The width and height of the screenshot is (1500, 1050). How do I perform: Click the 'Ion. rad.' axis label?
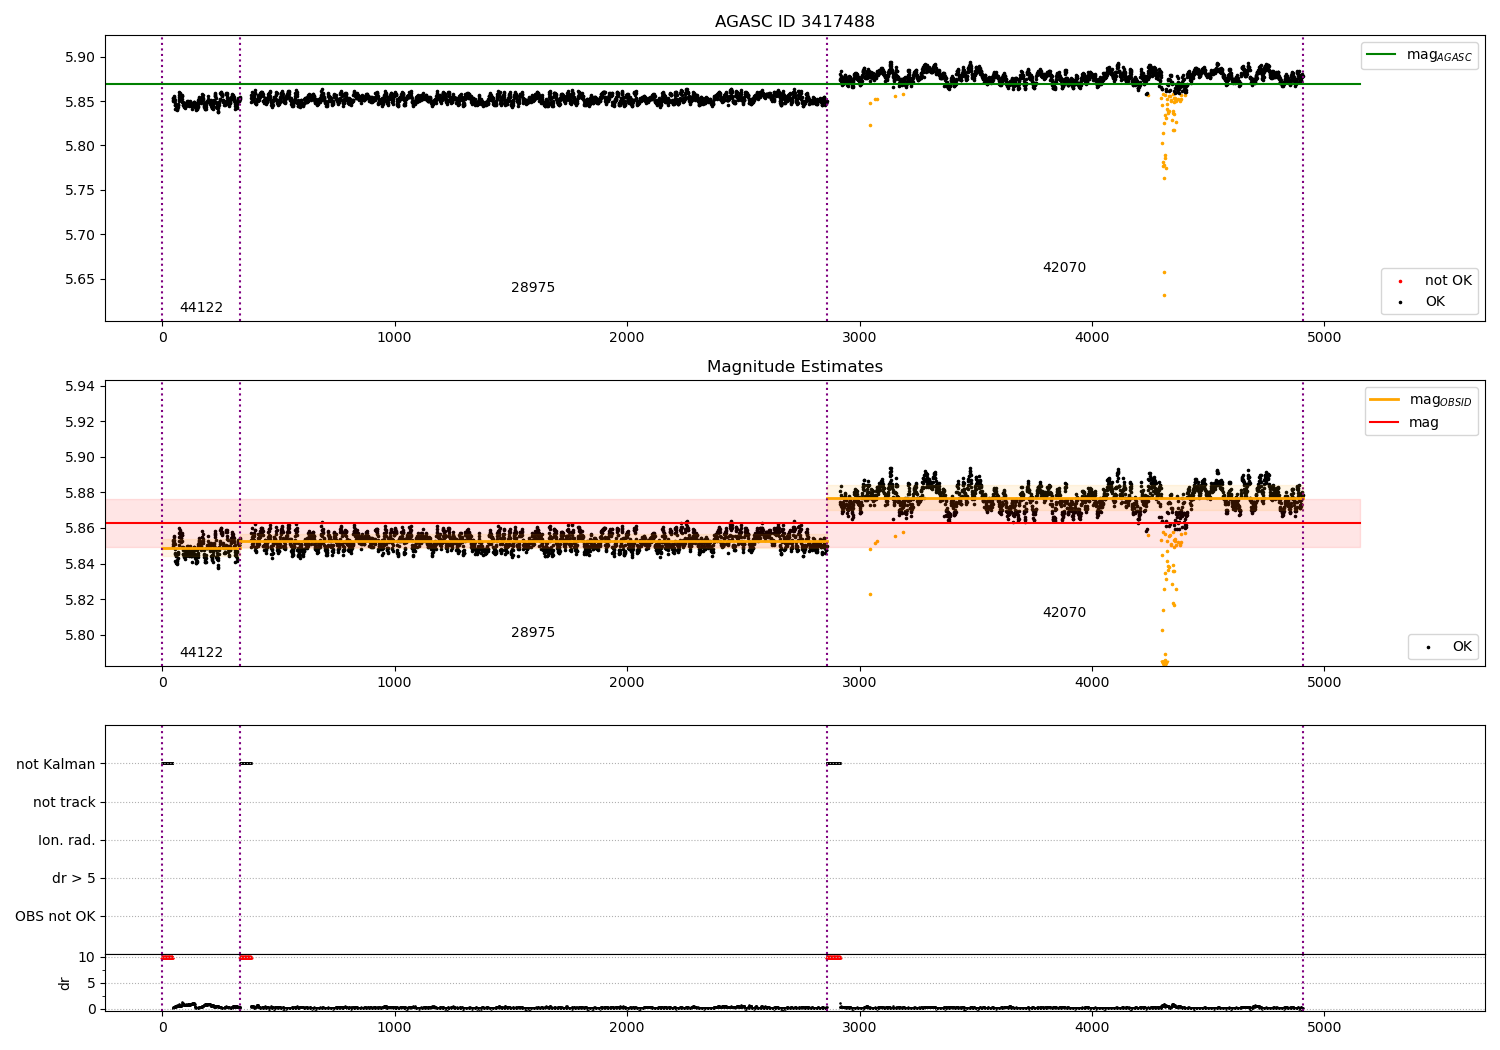click(67, 841)
